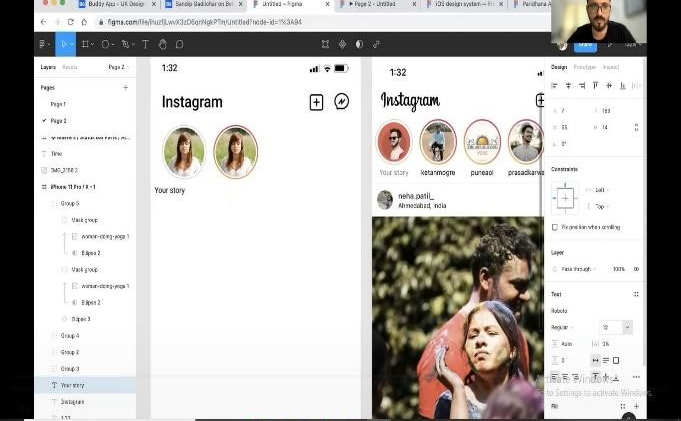The height and width of the screenshot is (421, 681).
Task: Select the Move tool
Action: click(x=64, y=44)
